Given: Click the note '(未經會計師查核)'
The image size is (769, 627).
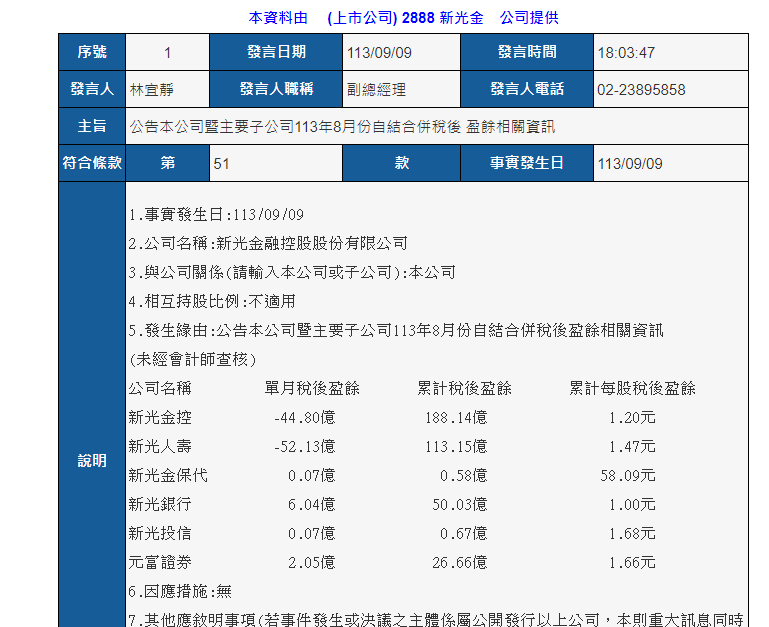Looking at the screenshot, I should click(x=192, y=360).
